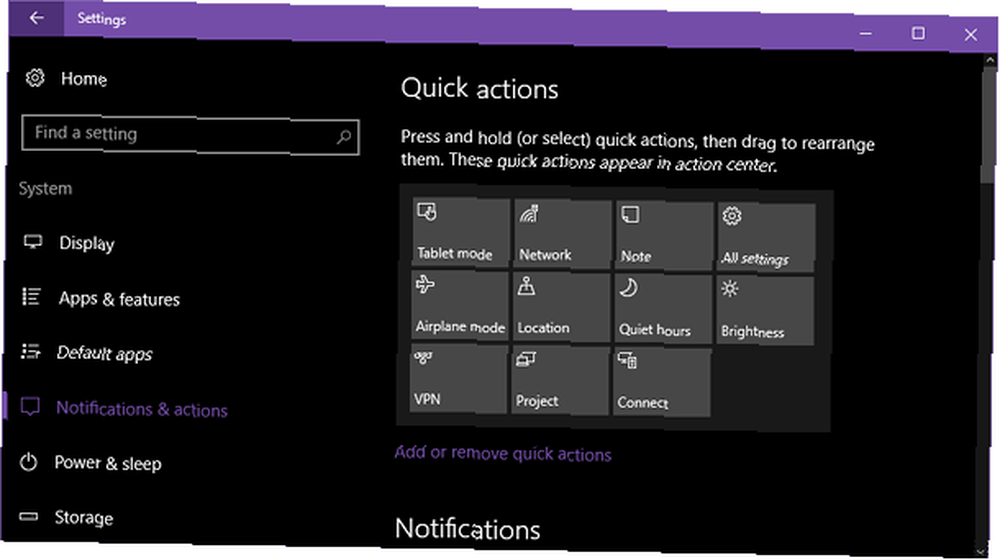
Task: Click the Power & sleep power icon
Action: 29,462
